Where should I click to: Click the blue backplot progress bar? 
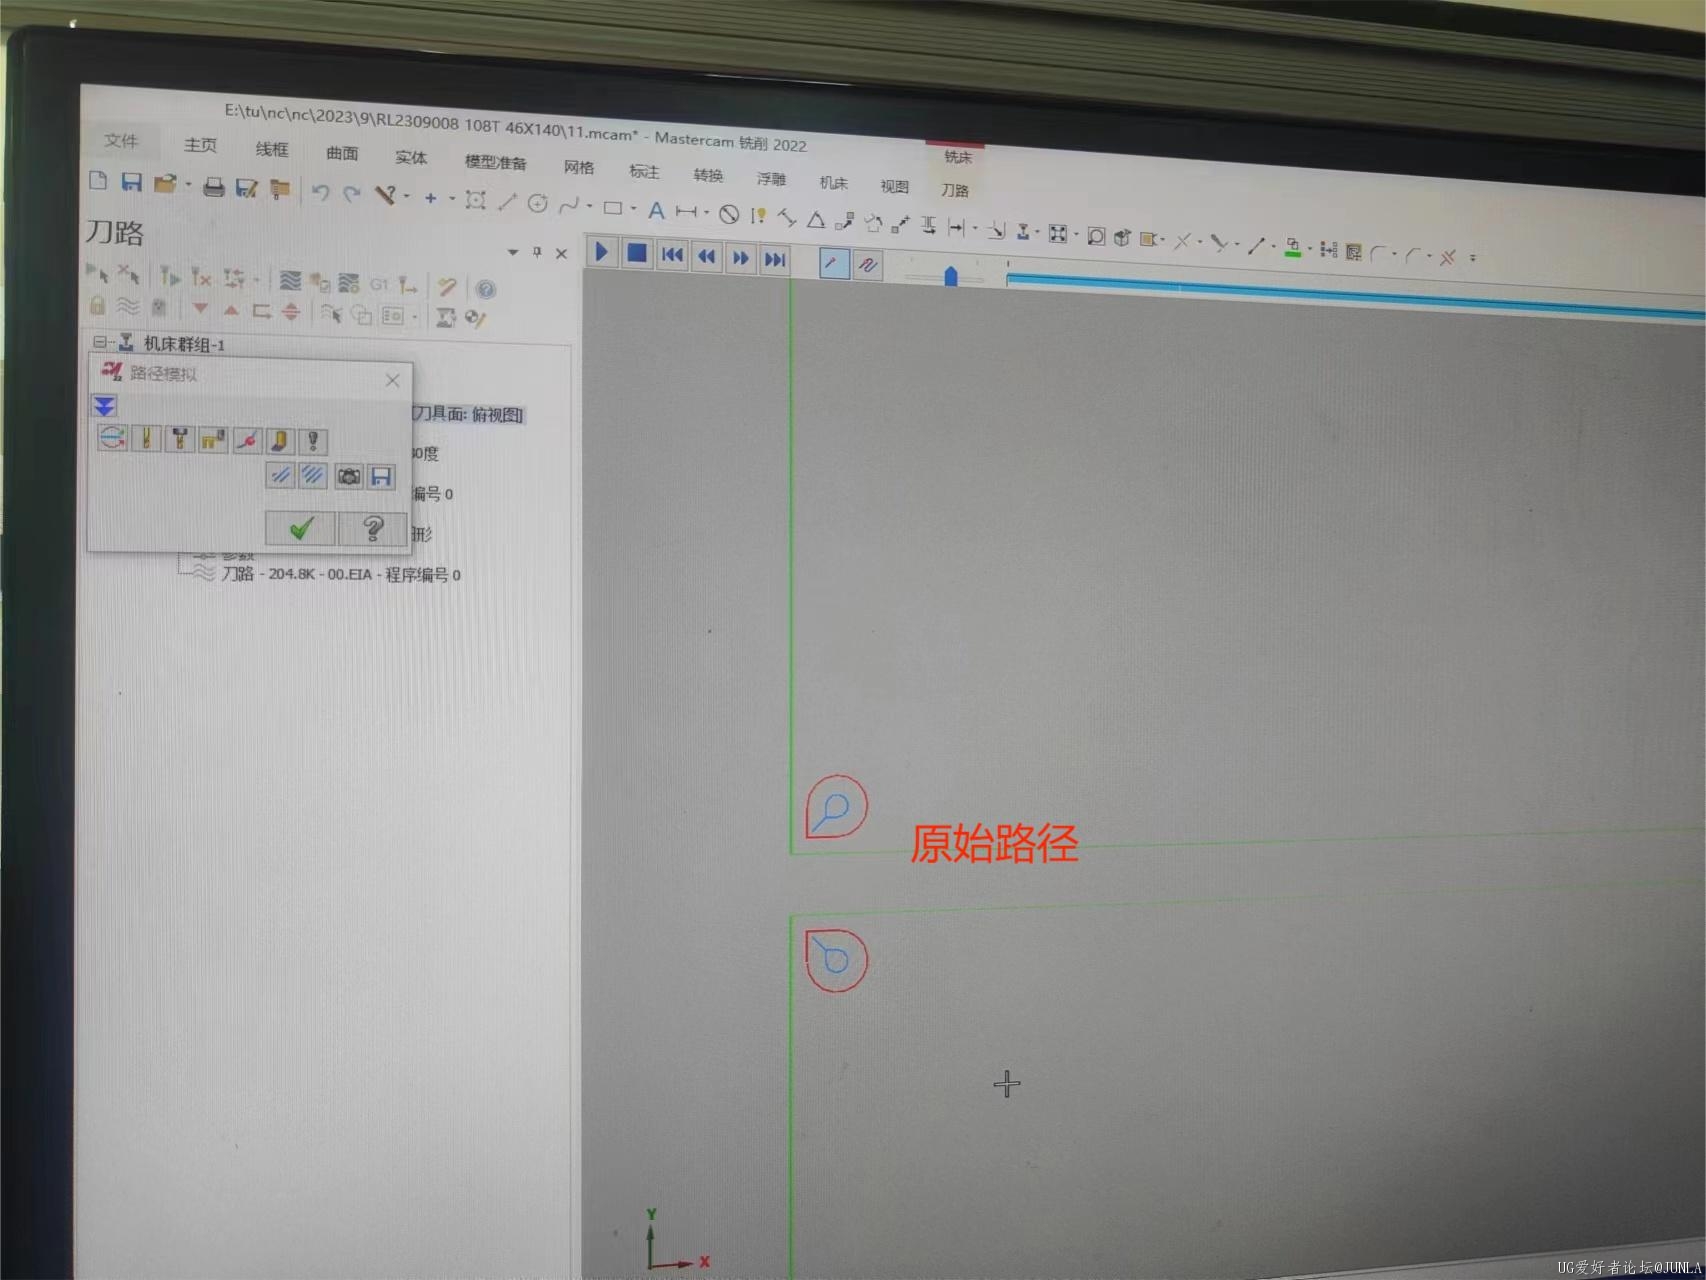pyautogui.click(x=1355, y=296)
